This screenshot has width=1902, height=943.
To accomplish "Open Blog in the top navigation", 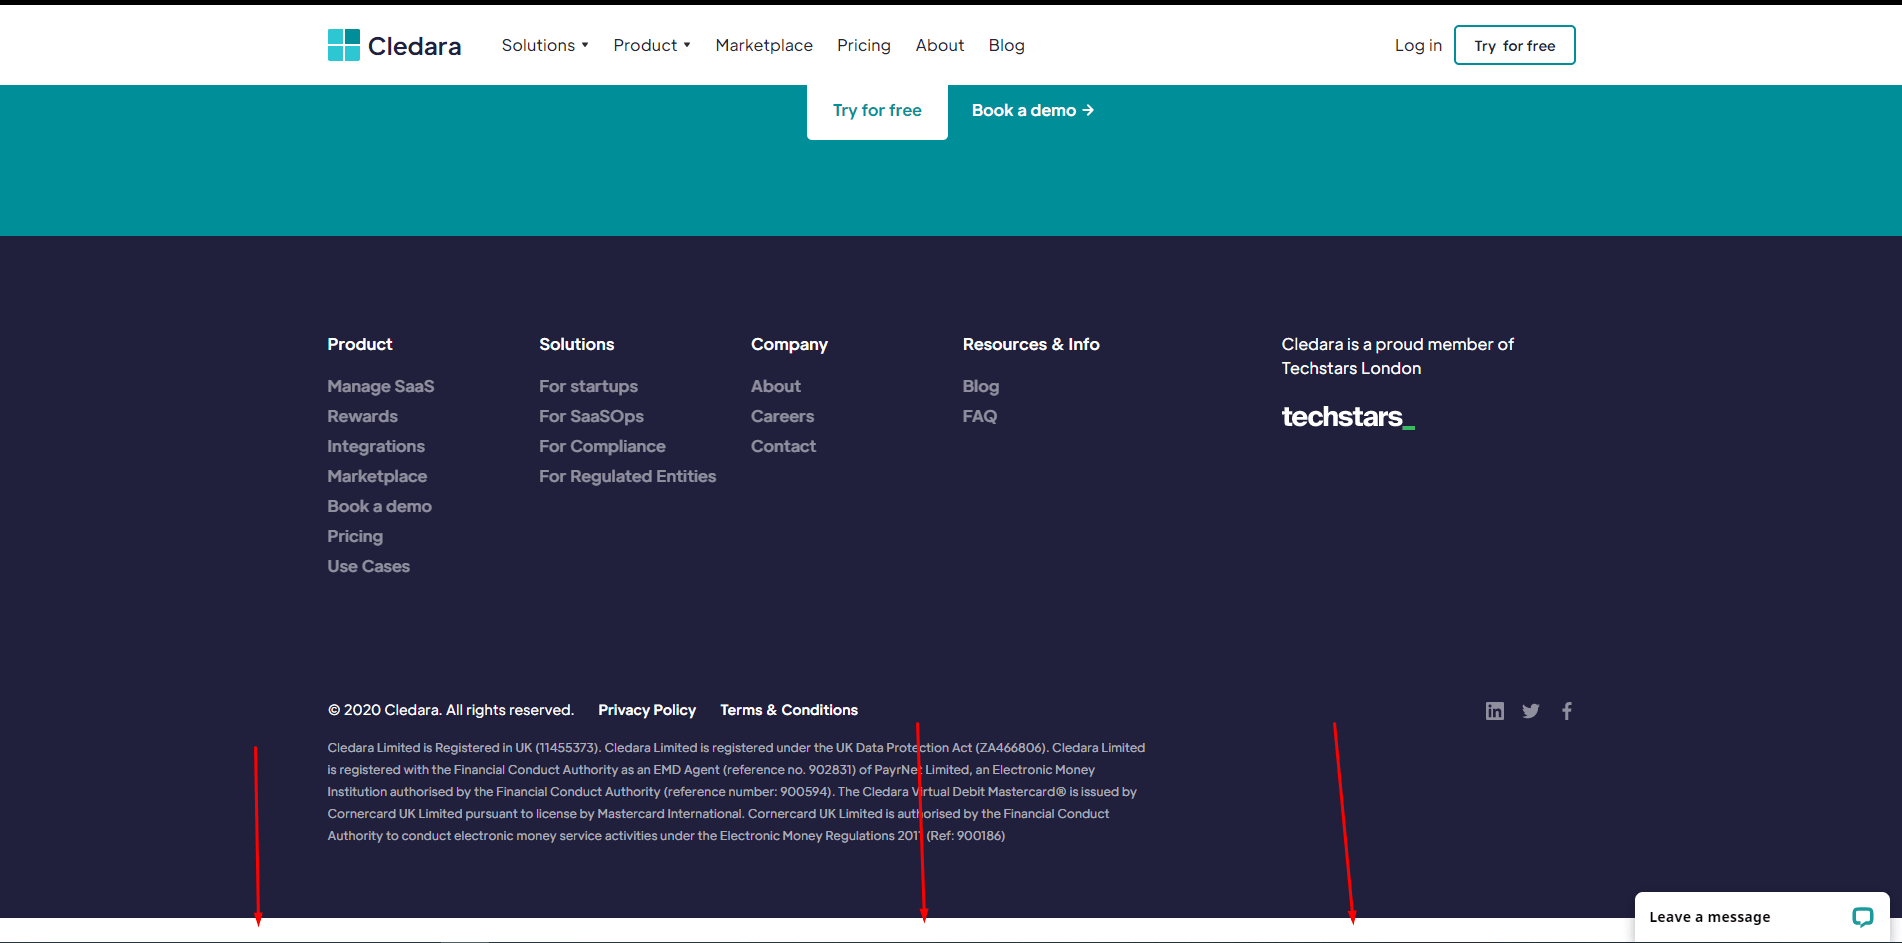I will [x=1006, y=45].
